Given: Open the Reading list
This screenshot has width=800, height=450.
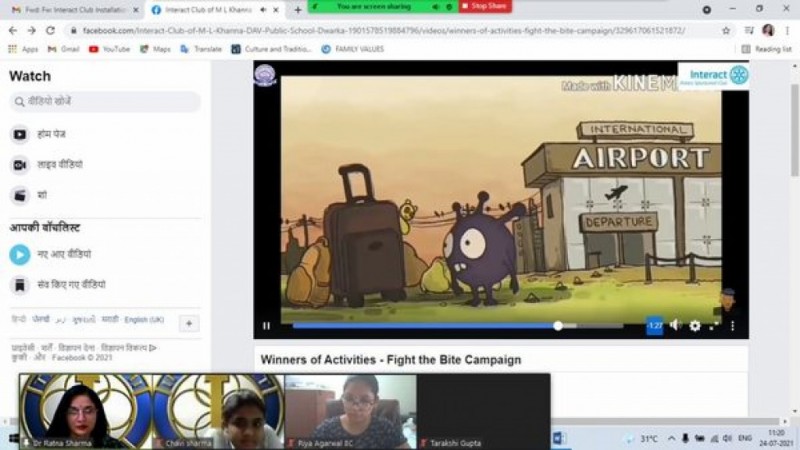Looking at the screenshot, I should click(x=766, y=49).
